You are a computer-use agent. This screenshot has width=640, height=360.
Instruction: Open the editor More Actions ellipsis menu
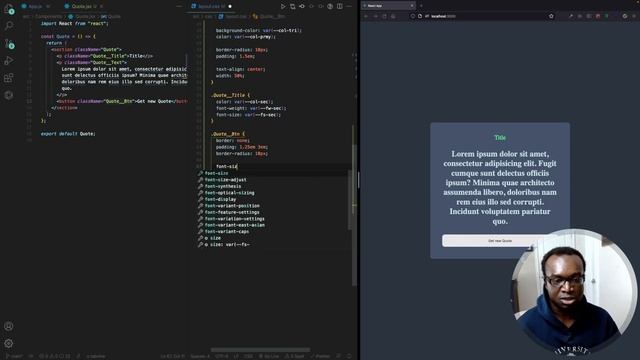[x=349, y=6]
